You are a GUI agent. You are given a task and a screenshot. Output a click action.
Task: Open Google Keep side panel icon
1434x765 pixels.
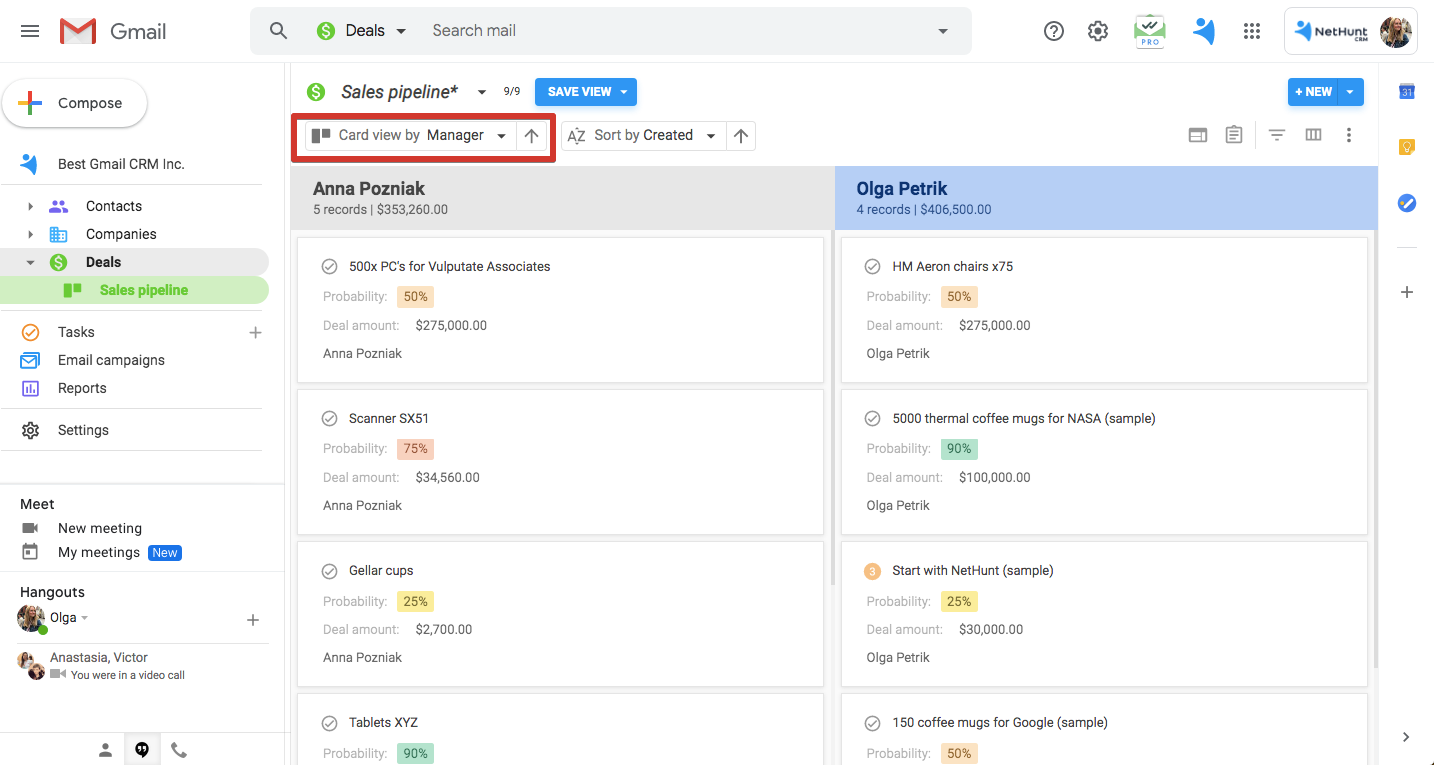[x=1407, y=147]
